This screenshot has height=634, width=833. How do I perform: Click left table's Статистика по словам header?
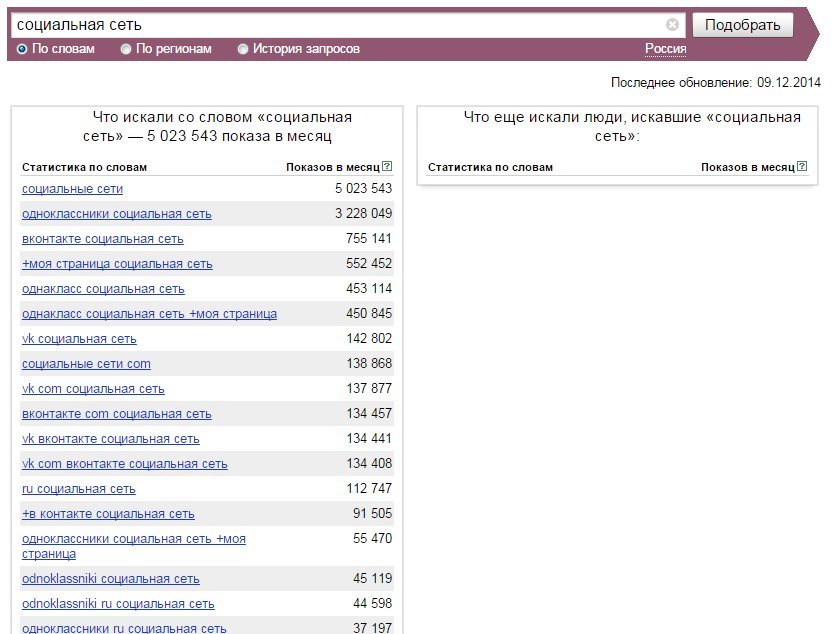coord(84,167)
